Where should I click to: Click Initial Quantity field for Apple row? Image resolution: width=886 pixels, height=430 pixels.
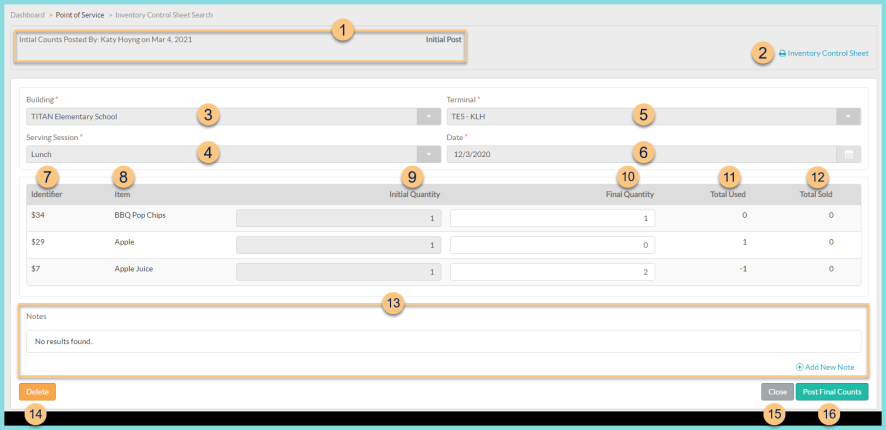[x=338, y=245]
